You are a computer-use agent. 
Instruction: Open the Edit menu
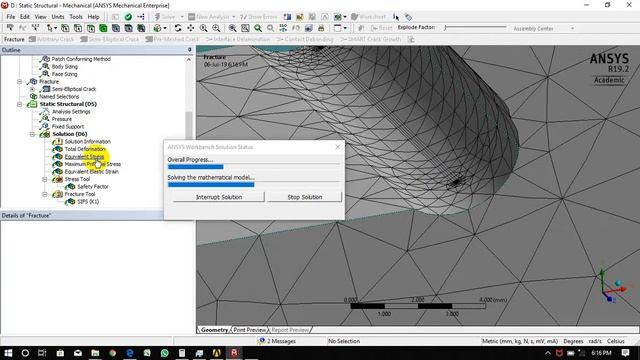click(x=25, y=17)
